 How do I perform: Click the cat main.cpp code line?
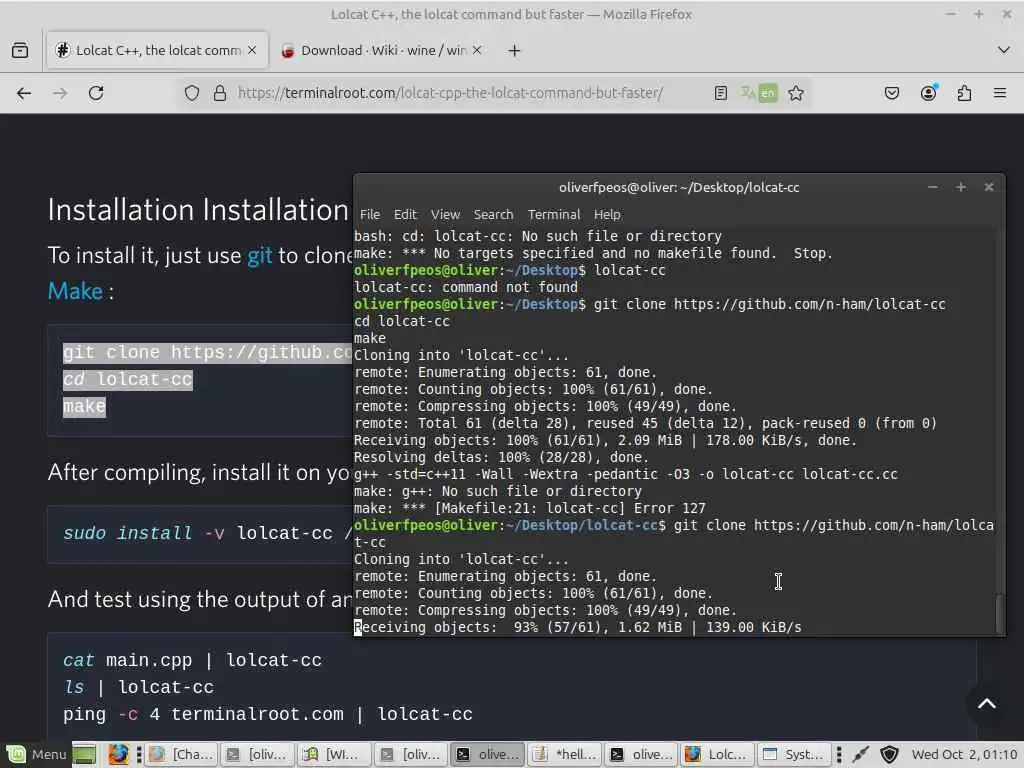click(x=193, y=660)
